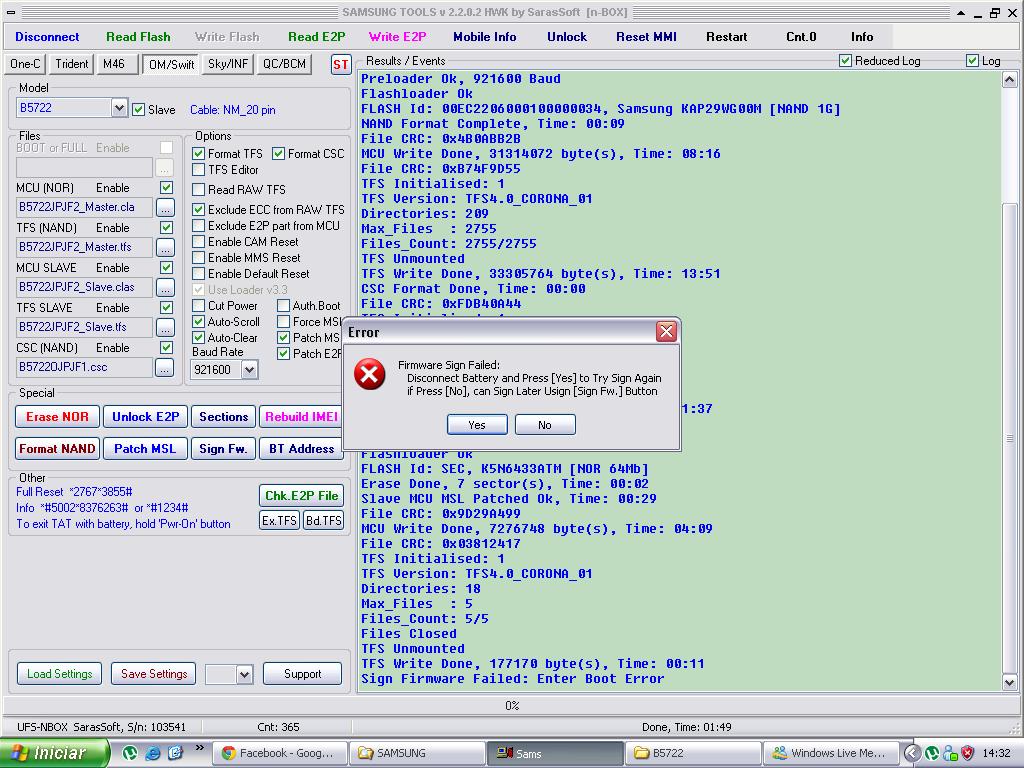Uncheck Format CSC option
1024x768 pixels.
(x=279, y=154)
